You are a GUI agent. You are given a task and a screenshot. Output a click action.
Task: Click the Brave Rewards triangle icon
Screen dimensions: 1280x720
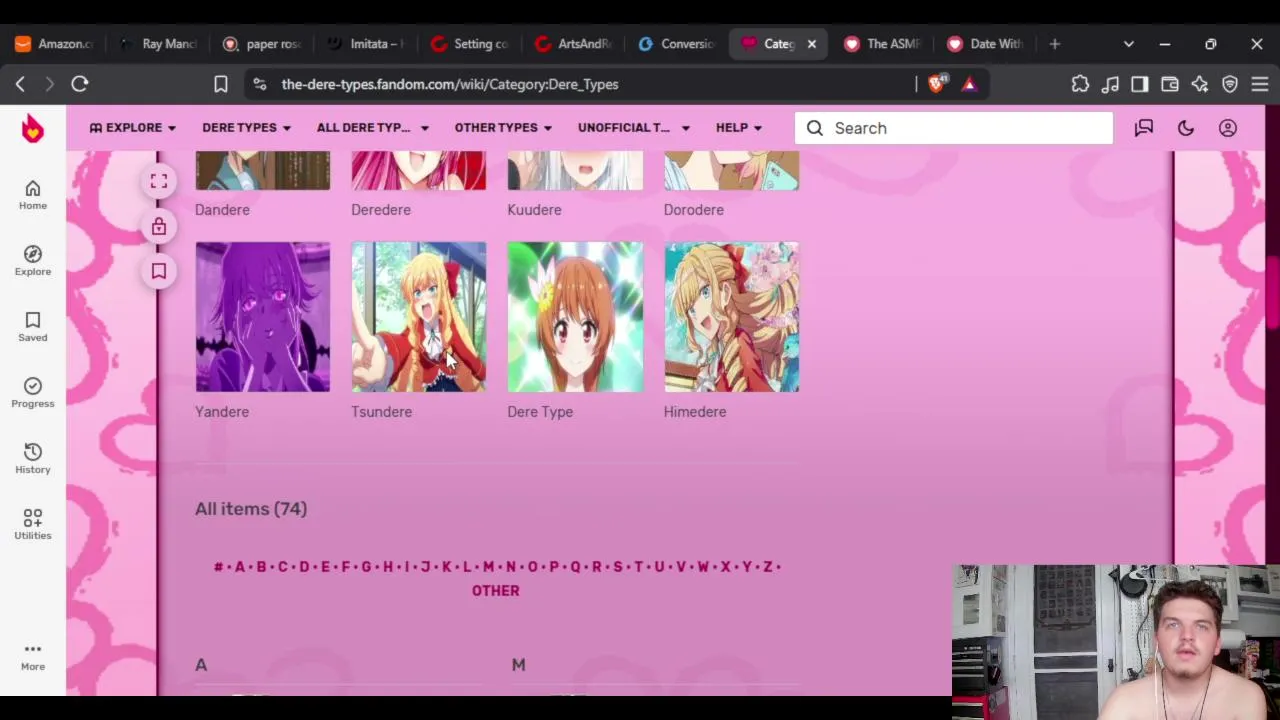point(969,84)
